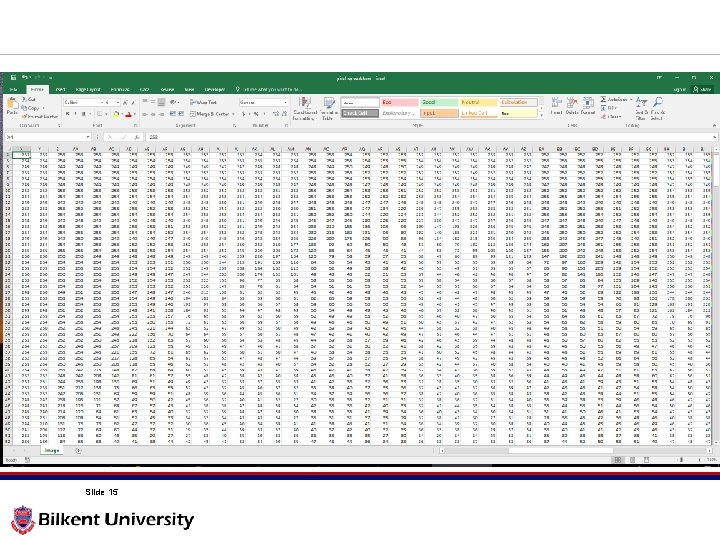The height and width of the screenshot is (540, 720).
Task: Select the Good cell style
Action: point(439,102)
